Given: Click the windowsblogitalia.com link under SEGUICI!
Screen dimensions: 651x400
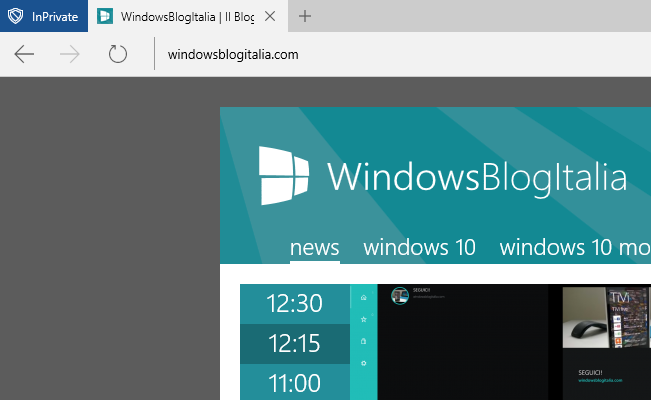Looking at the screenshot, I should [x=600, y=380].
